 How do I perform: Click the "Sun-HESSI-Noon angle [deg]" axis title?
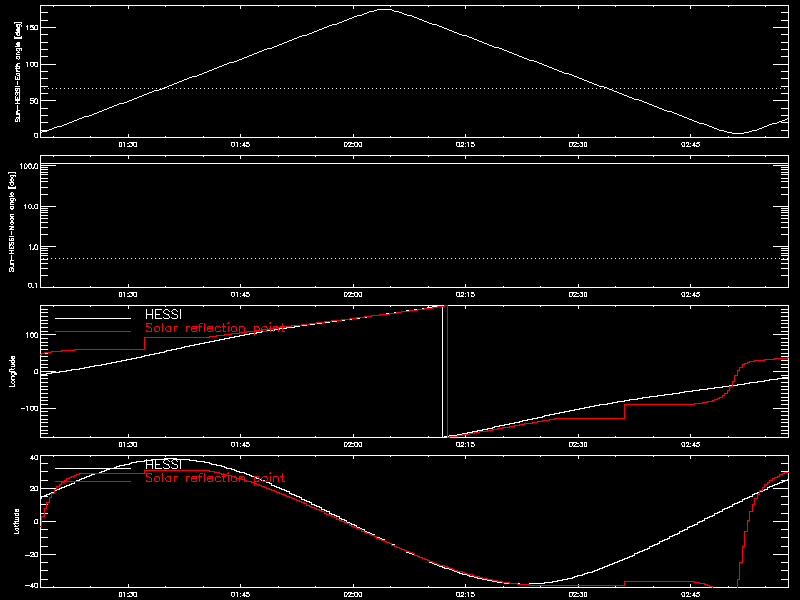(x=12, y=221)
